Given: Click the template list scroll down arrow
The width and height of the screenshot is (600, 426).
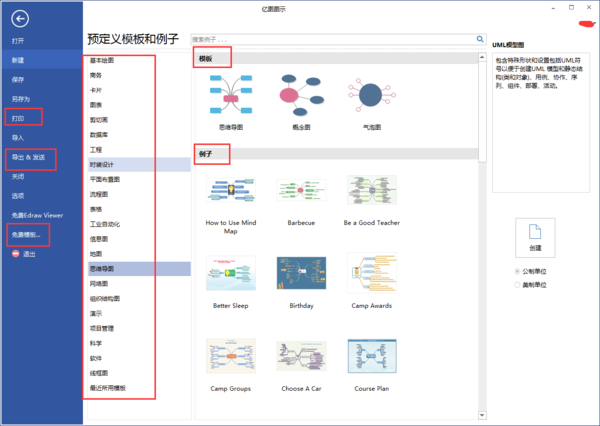Looking at the screenshot, I should 482,415.
